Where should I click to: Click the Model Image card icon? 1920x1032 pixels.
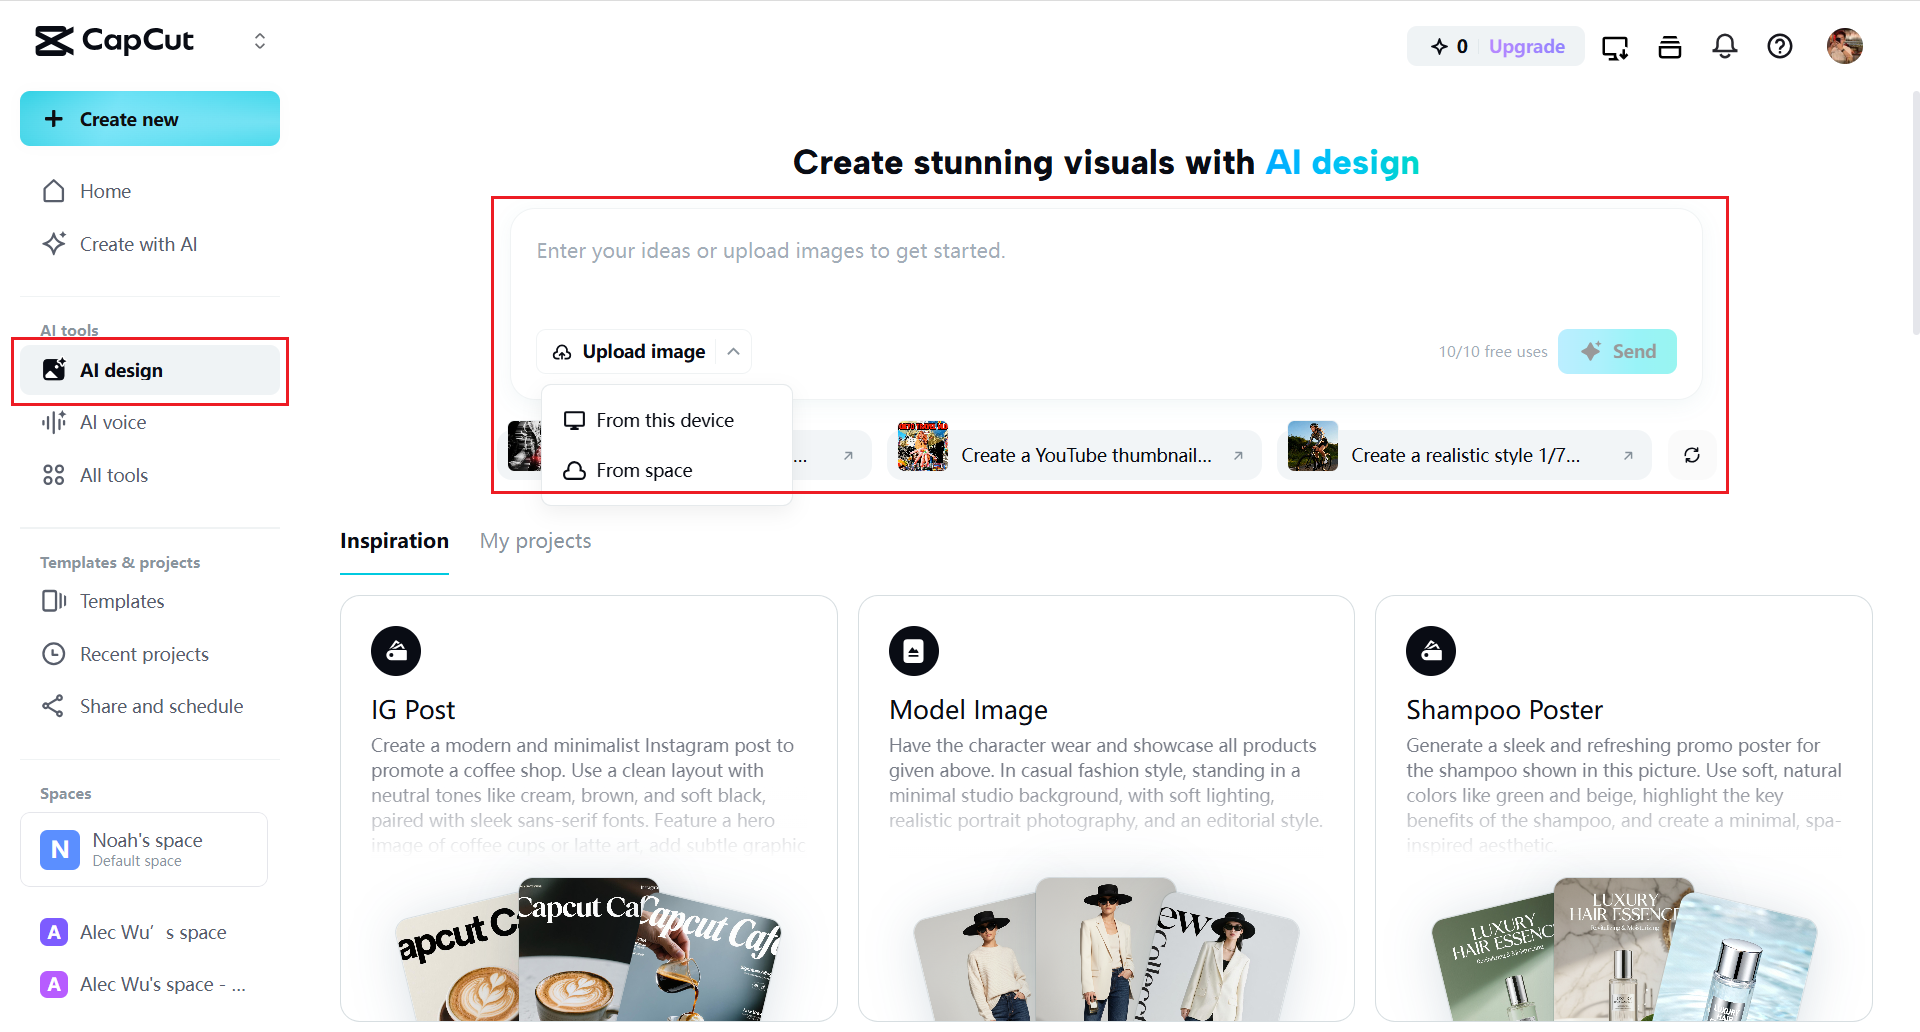pos(913,651)
